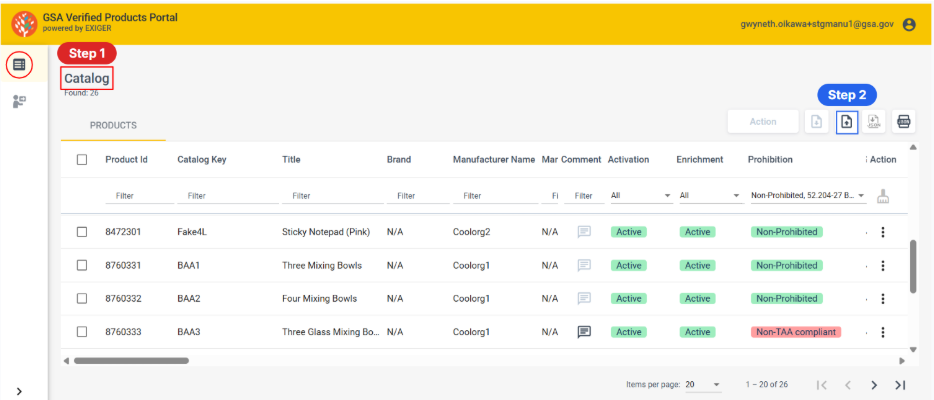Click the Prohibition column header

[770, 160]
